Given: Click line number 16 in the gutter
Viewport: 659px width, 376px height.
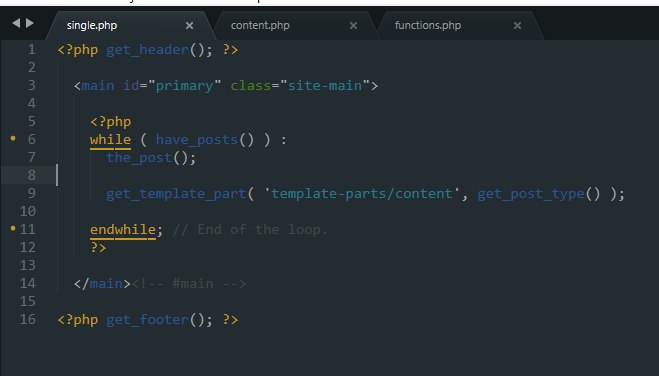Looking at the screenshot, I should [x=27, y=319].
